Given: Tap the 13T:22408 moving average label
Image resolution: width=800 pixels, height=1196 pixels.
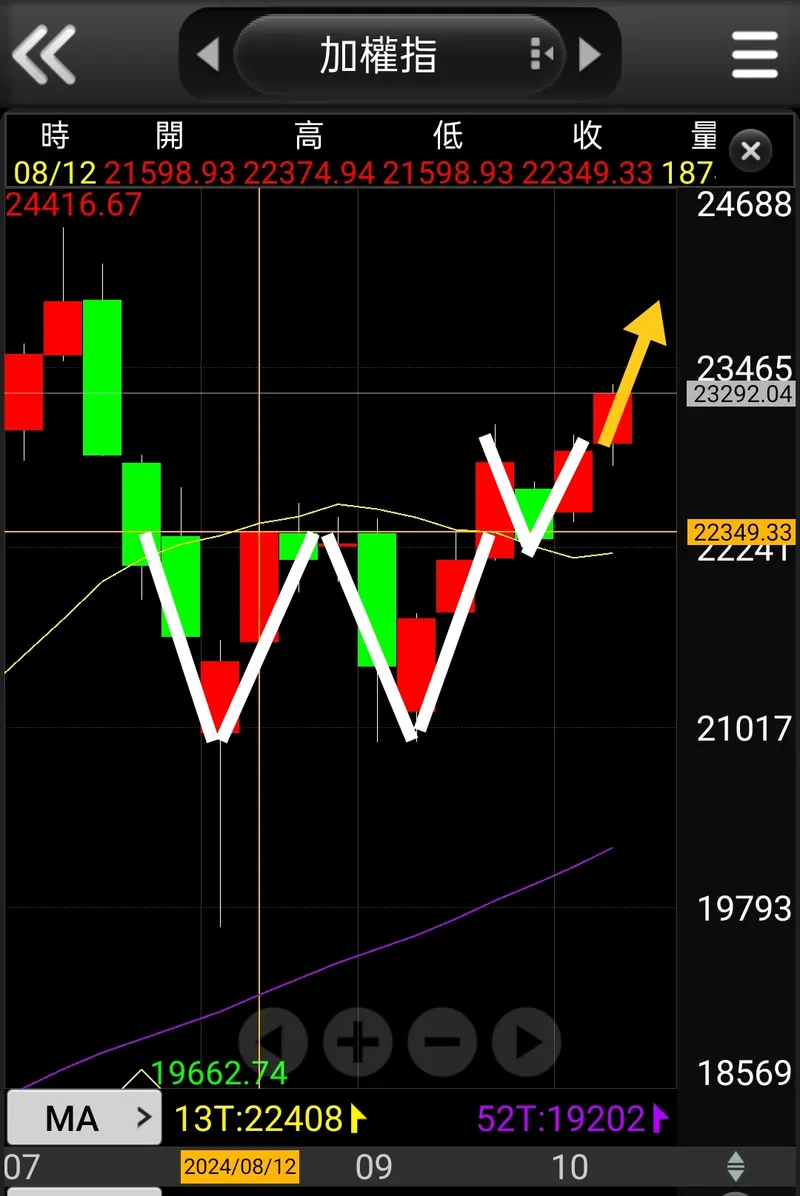Looking at the screenshot, I should (271, 1119).
